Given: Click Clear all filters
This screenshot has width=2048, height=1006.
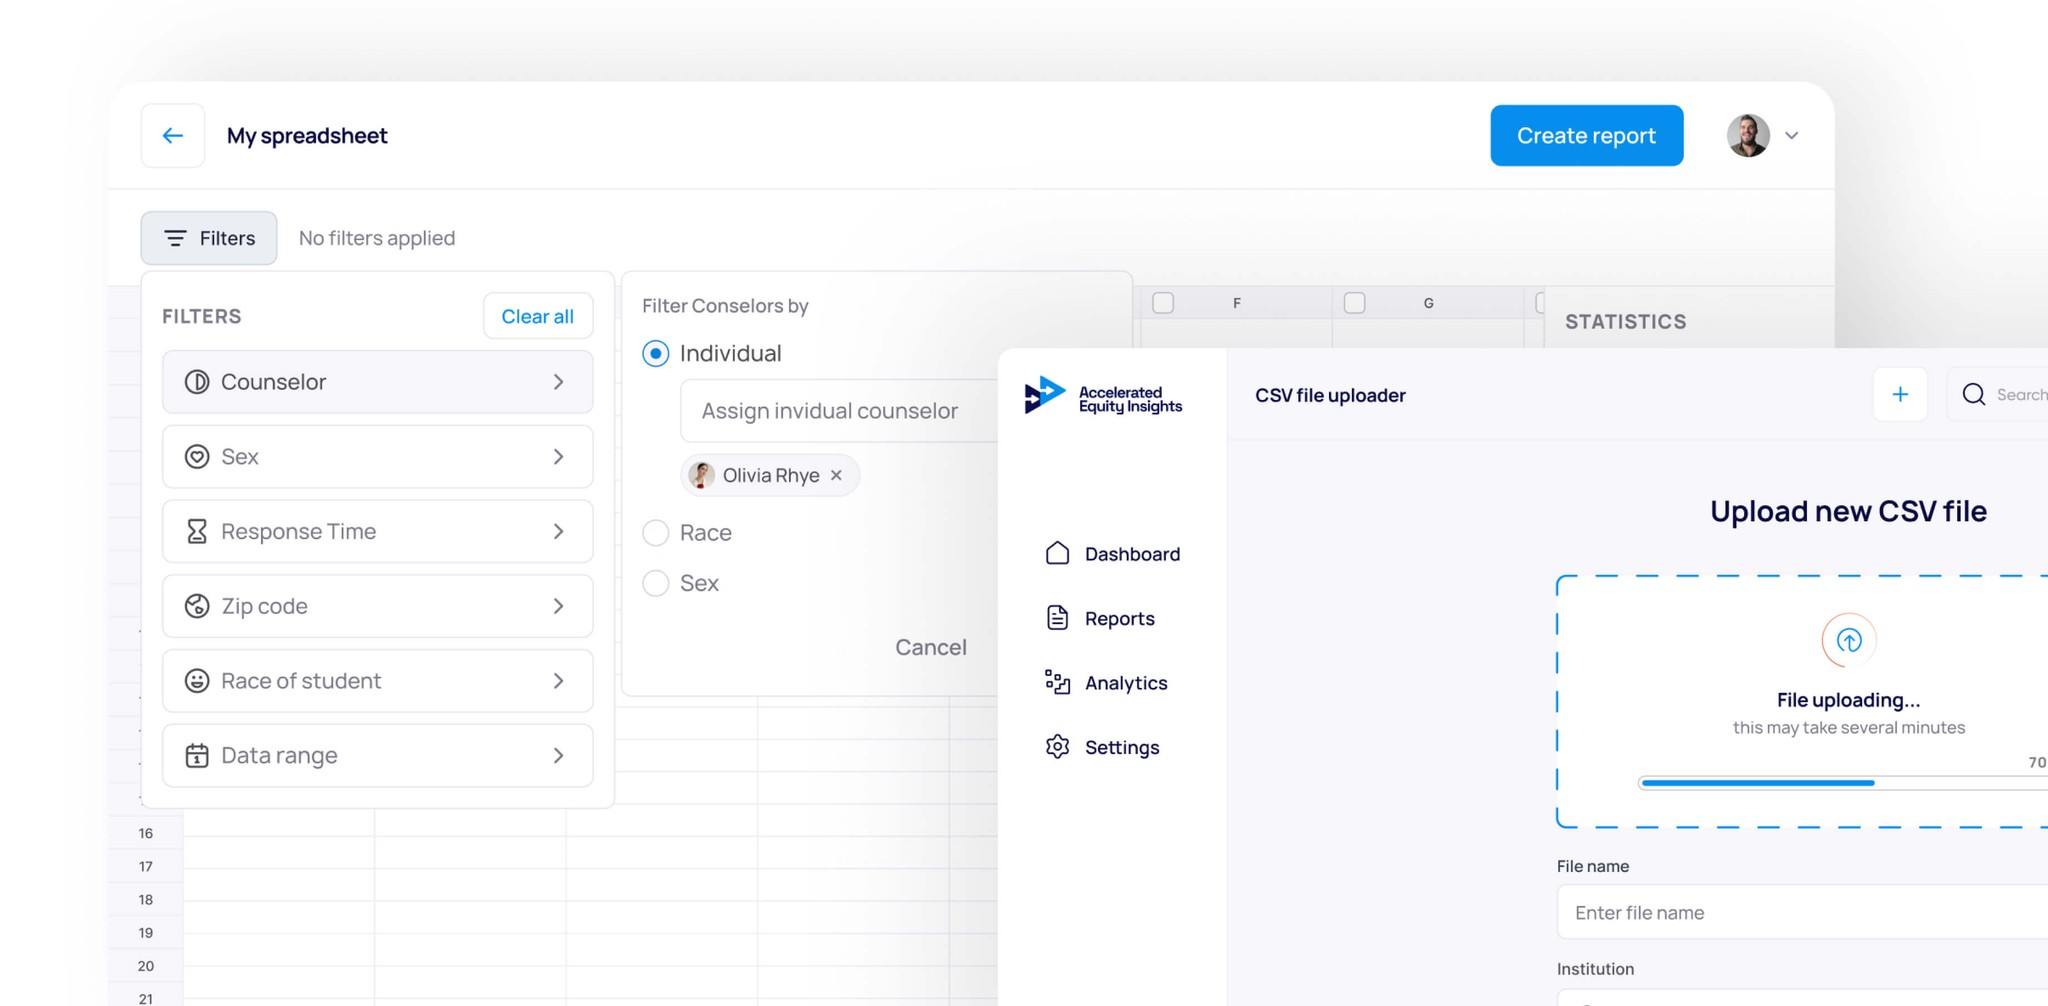Looking at the screenshot, I should 537,317.
